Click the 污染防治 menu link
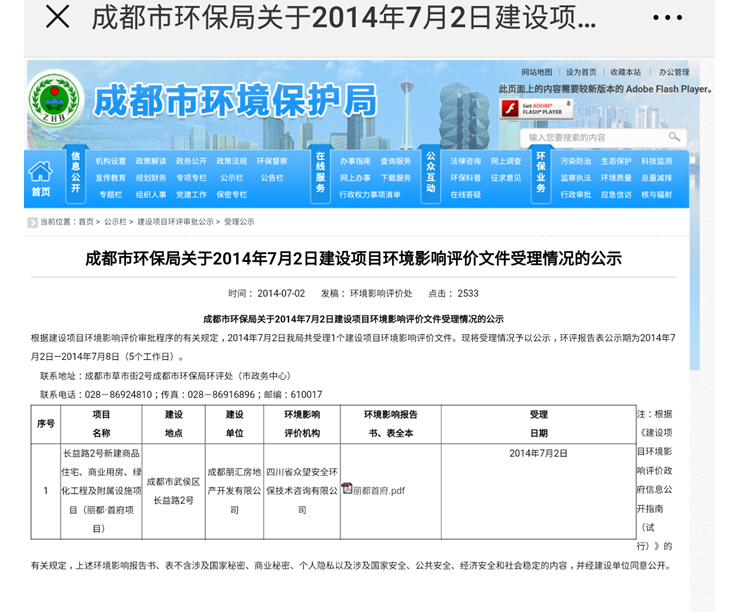This screenshot has height=612, width=734. 575,161
